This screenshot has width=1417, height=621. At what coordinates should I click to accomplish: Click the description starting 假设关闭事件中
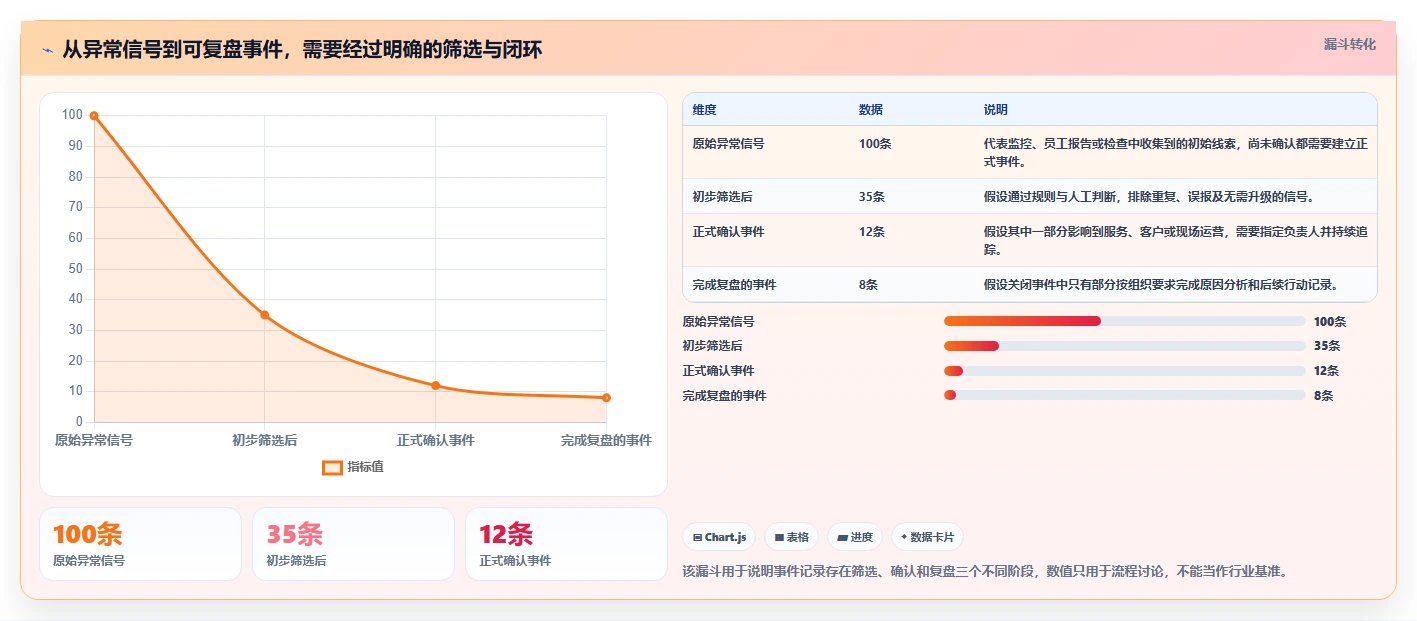1161,285
